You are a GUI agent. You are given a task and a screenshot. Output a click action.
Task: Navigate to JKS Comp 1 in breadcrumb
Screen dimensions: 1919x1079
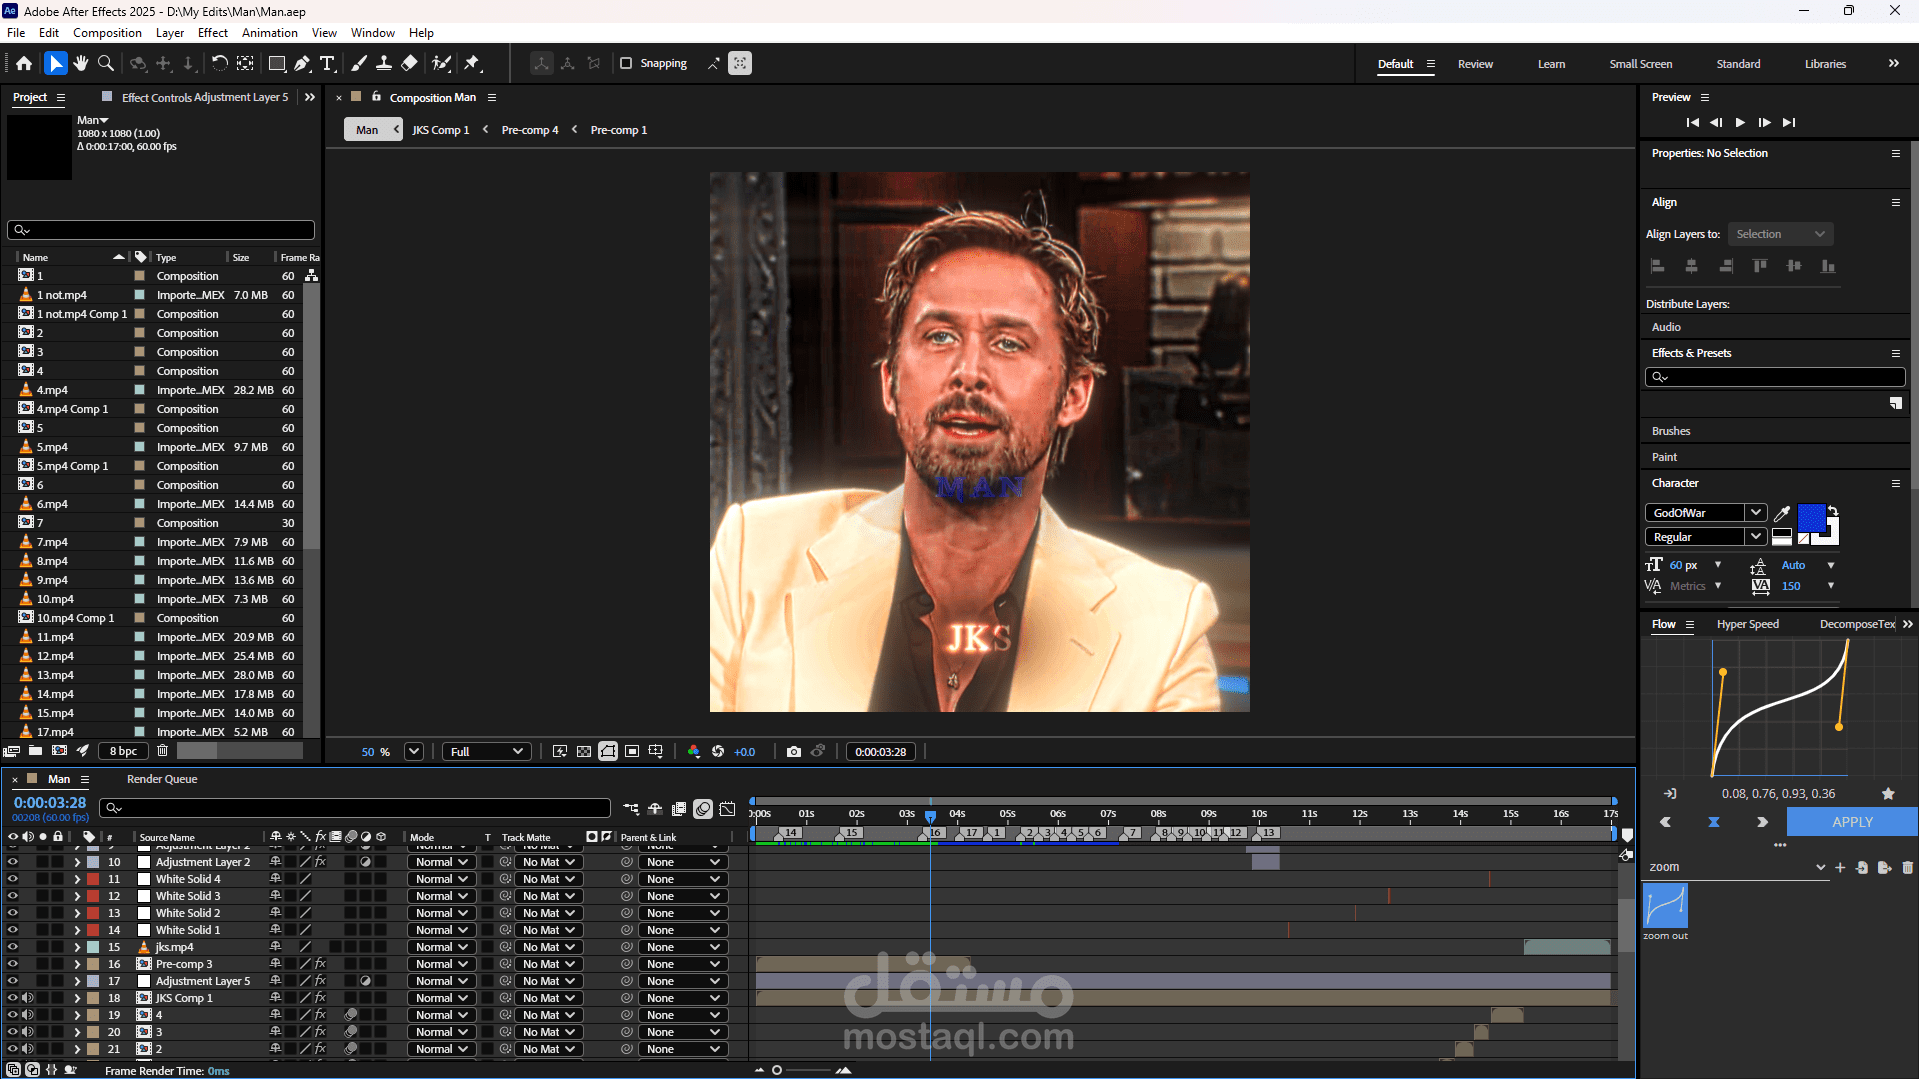[x=440, y=130]
